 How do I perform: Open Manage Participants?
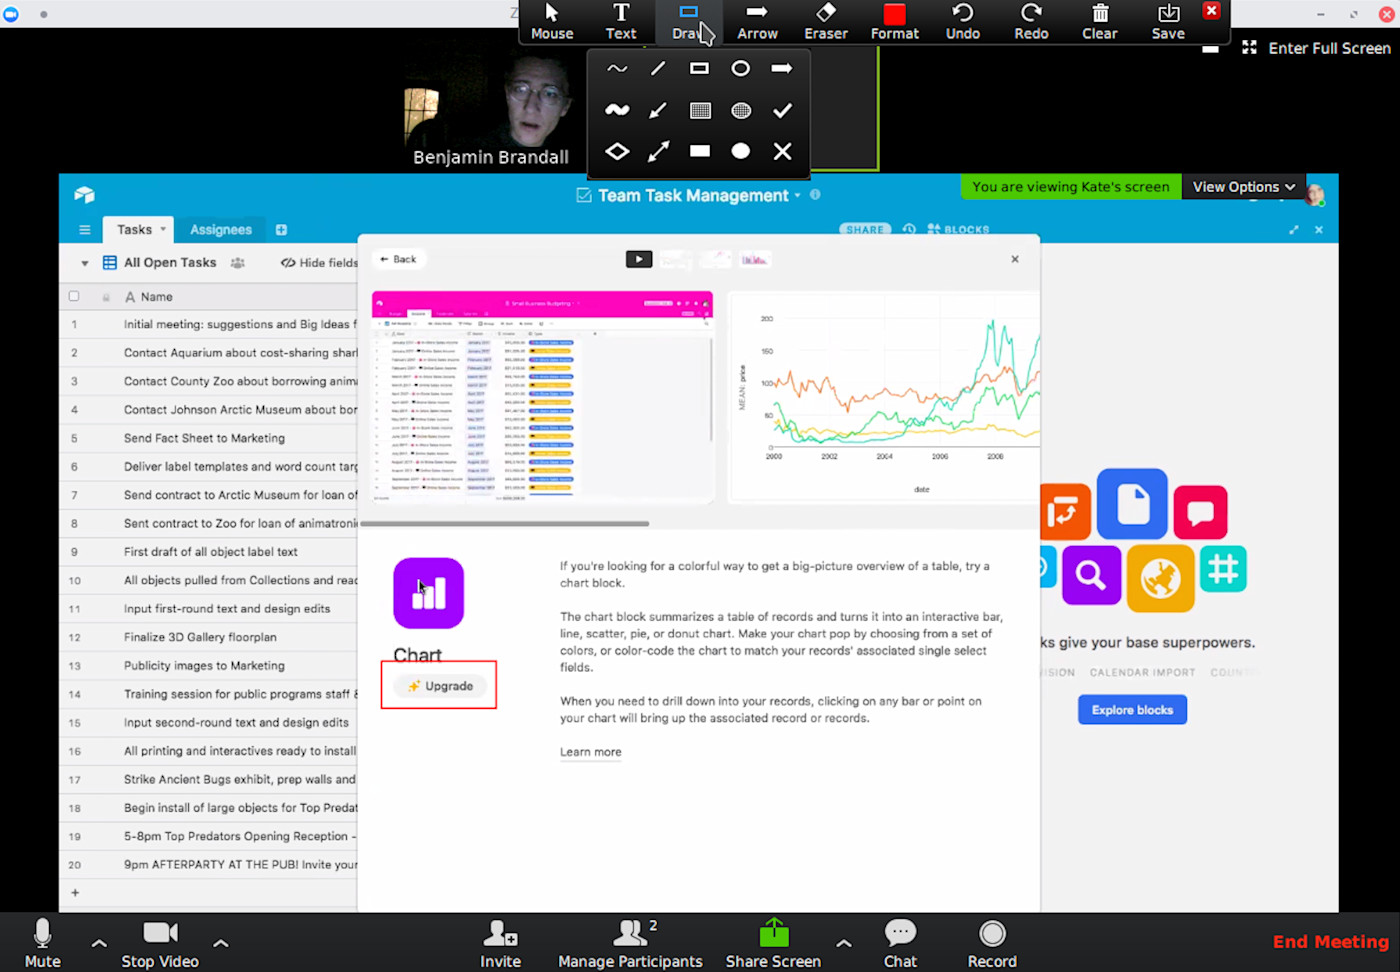[630, 941]
